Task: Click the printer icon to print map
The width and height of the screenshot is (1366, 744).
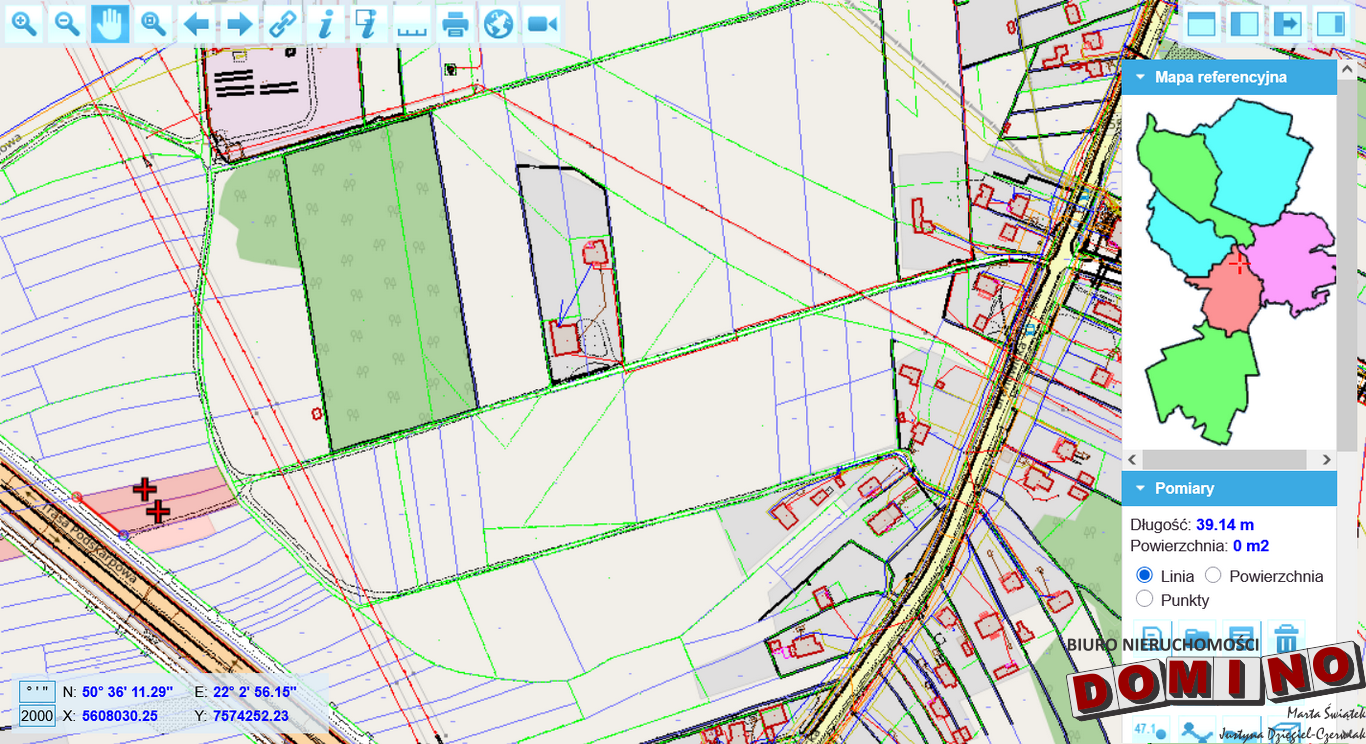Action: coord(455,24)
